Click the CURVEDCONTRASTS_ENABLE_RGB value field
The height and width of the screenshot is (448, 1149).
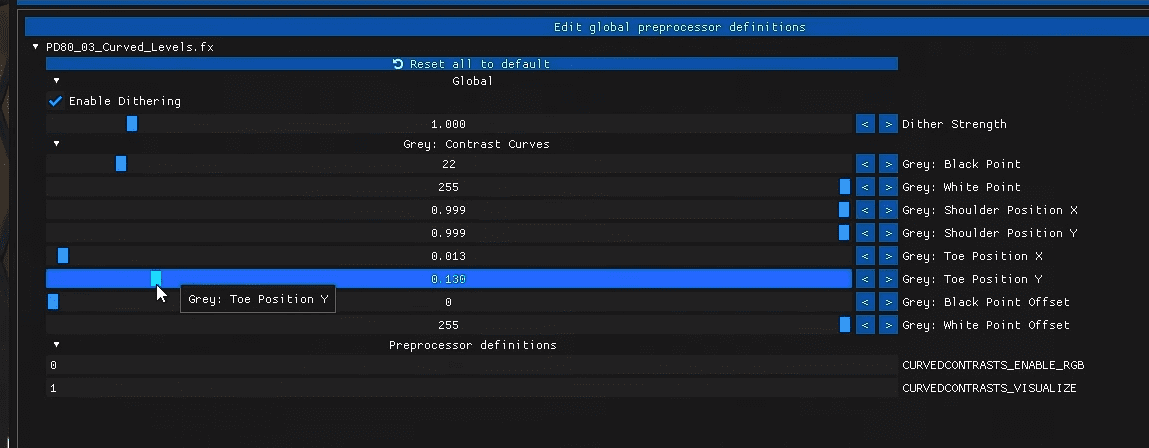(x=472, y=365)
